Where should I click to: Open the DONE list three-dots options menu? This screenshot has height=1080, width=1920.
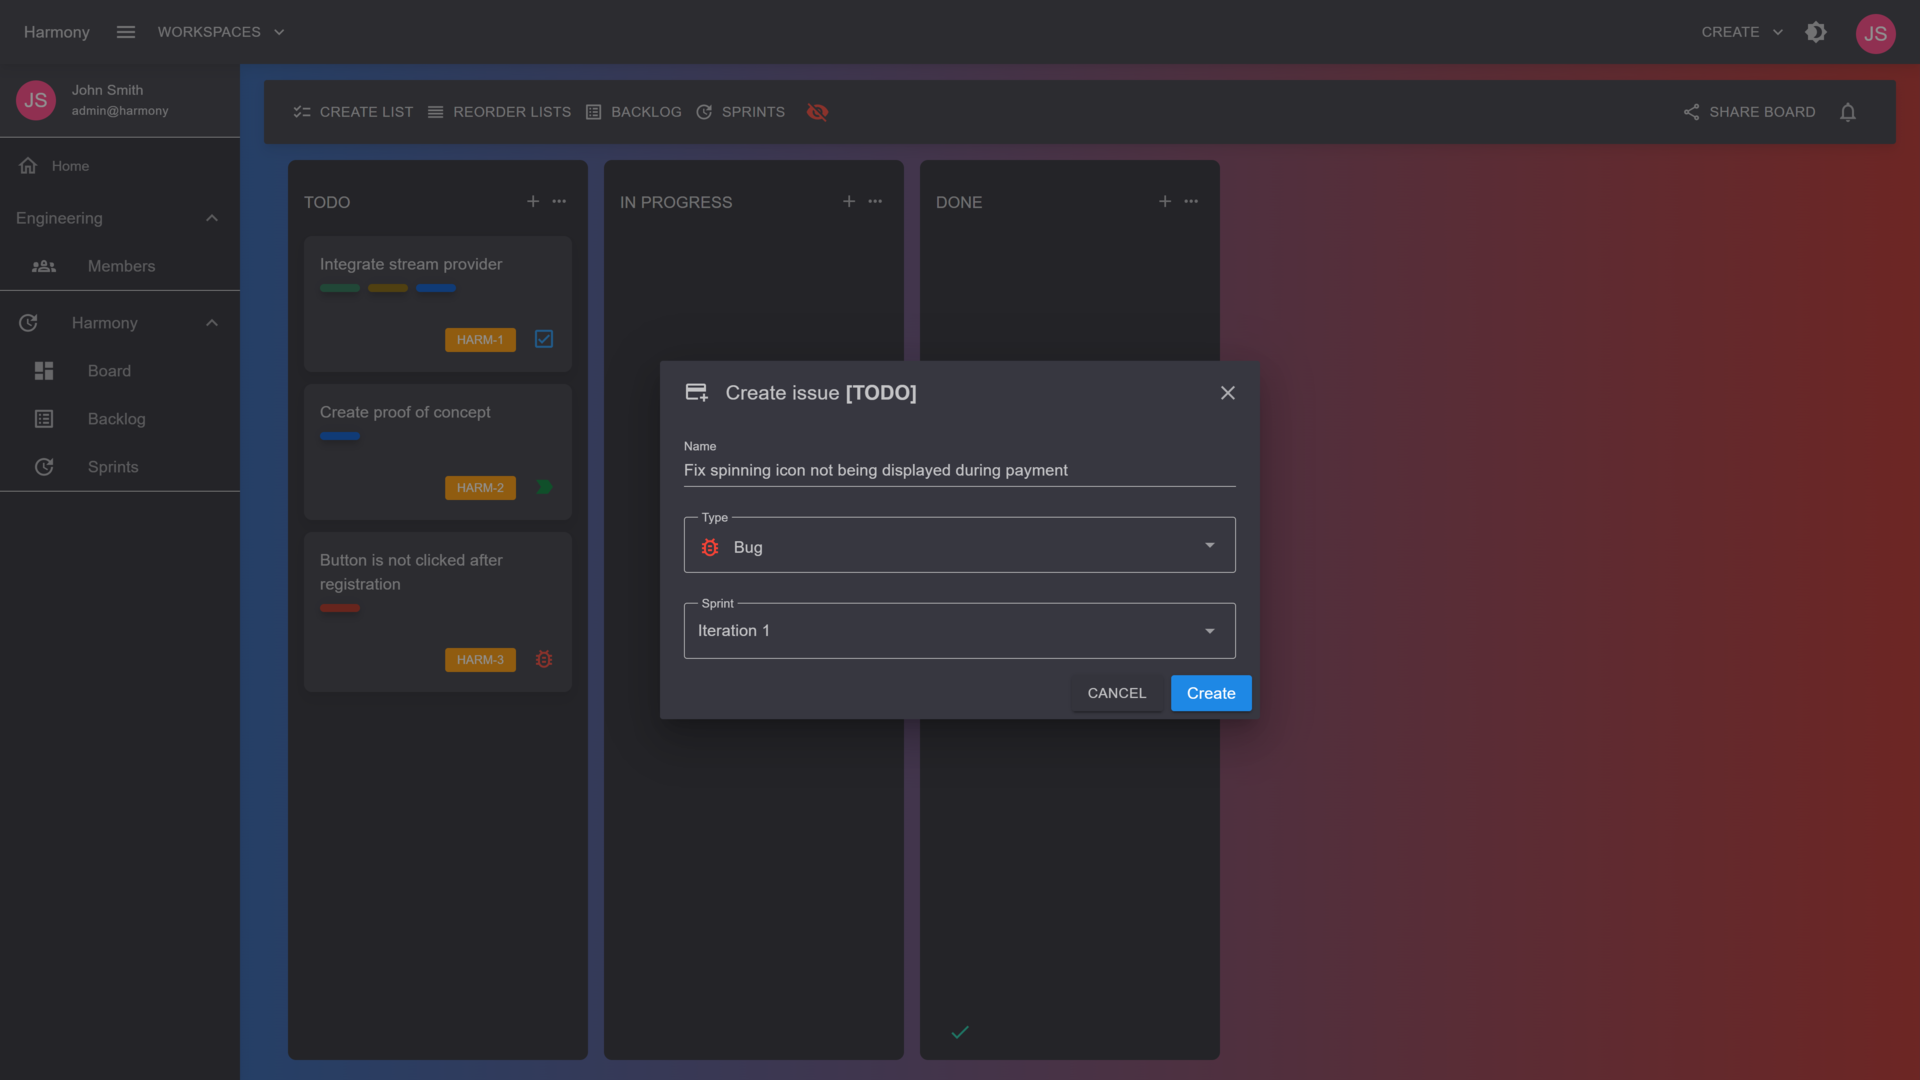(x=1191, y=201)
